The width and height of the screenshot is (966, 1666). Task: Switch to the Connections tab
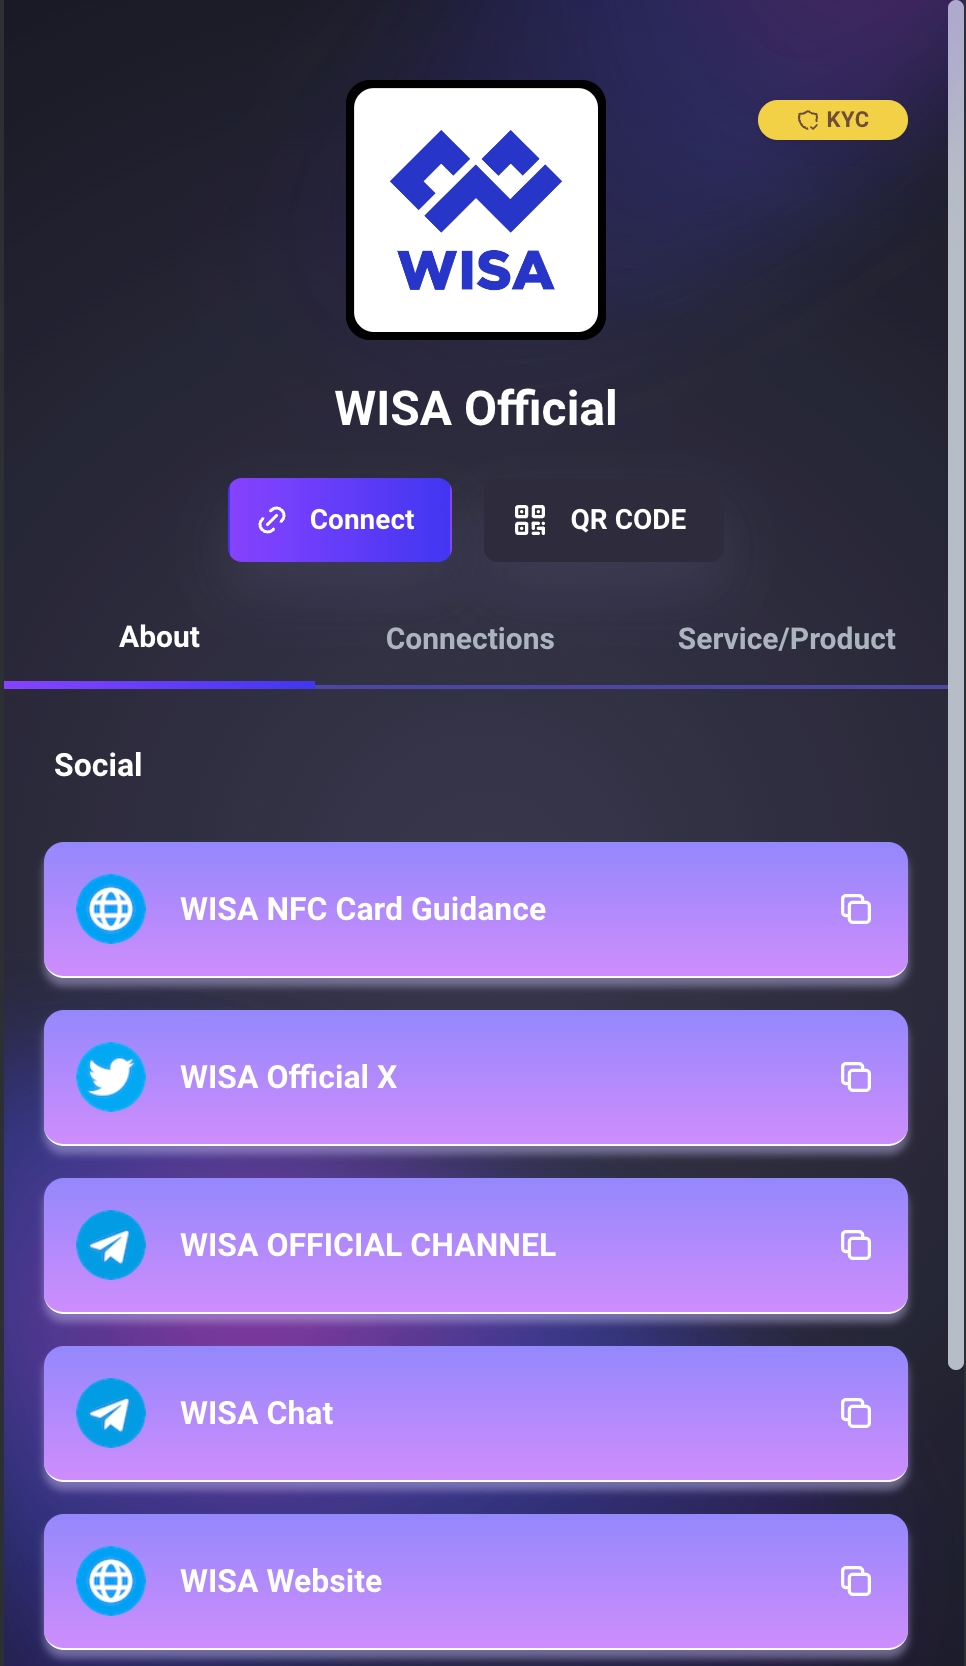(470, 639)
